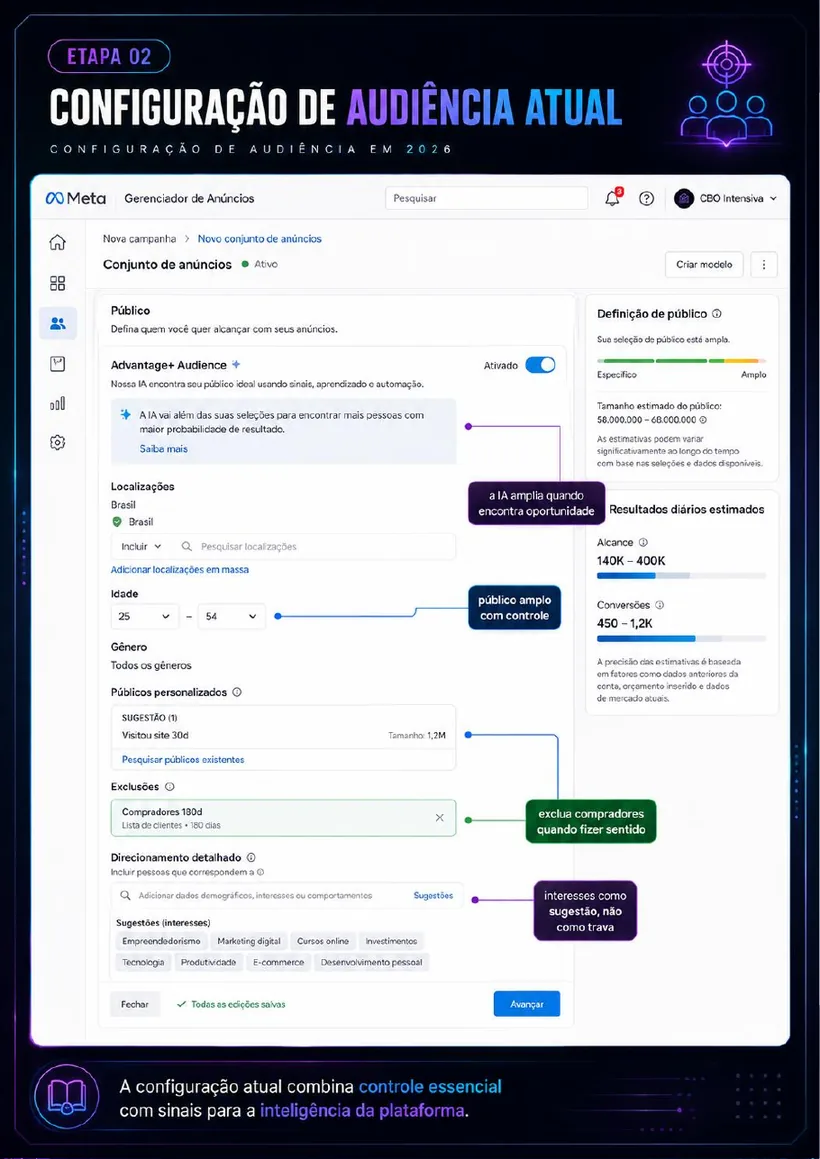Click the Criar modelo button

pyautogui.click(x=704, y=265)
